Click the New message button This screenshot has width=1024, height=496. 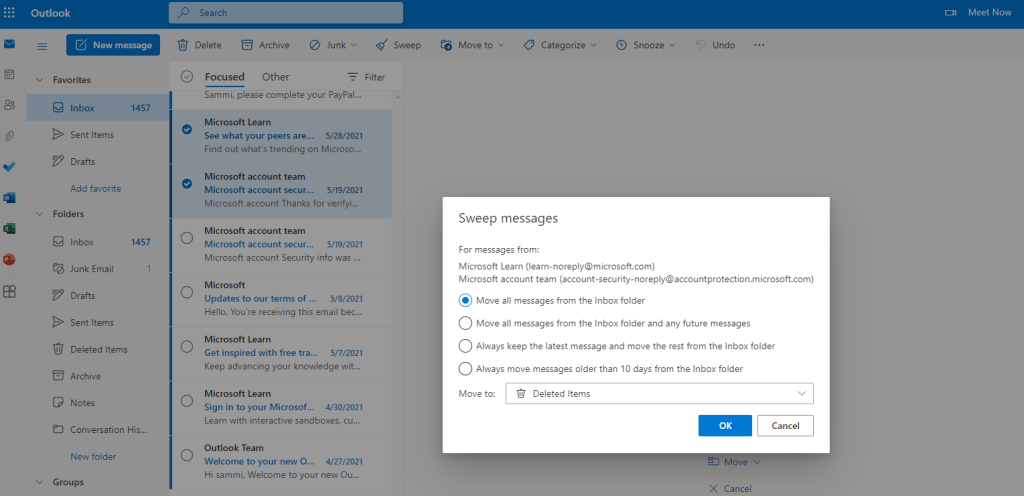click(x=113, y=45)
